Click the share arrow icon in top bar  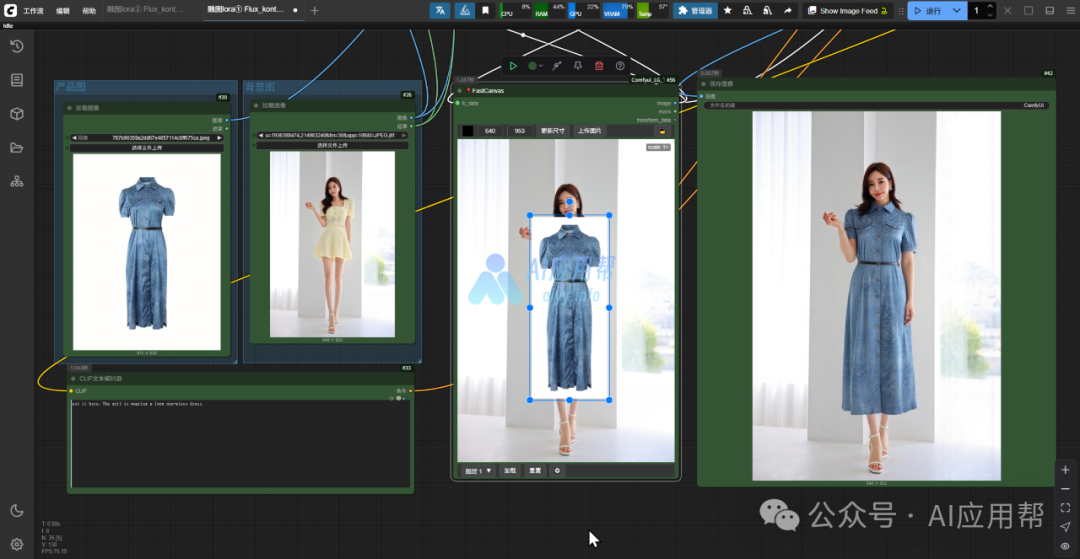(x=787, y=10)
